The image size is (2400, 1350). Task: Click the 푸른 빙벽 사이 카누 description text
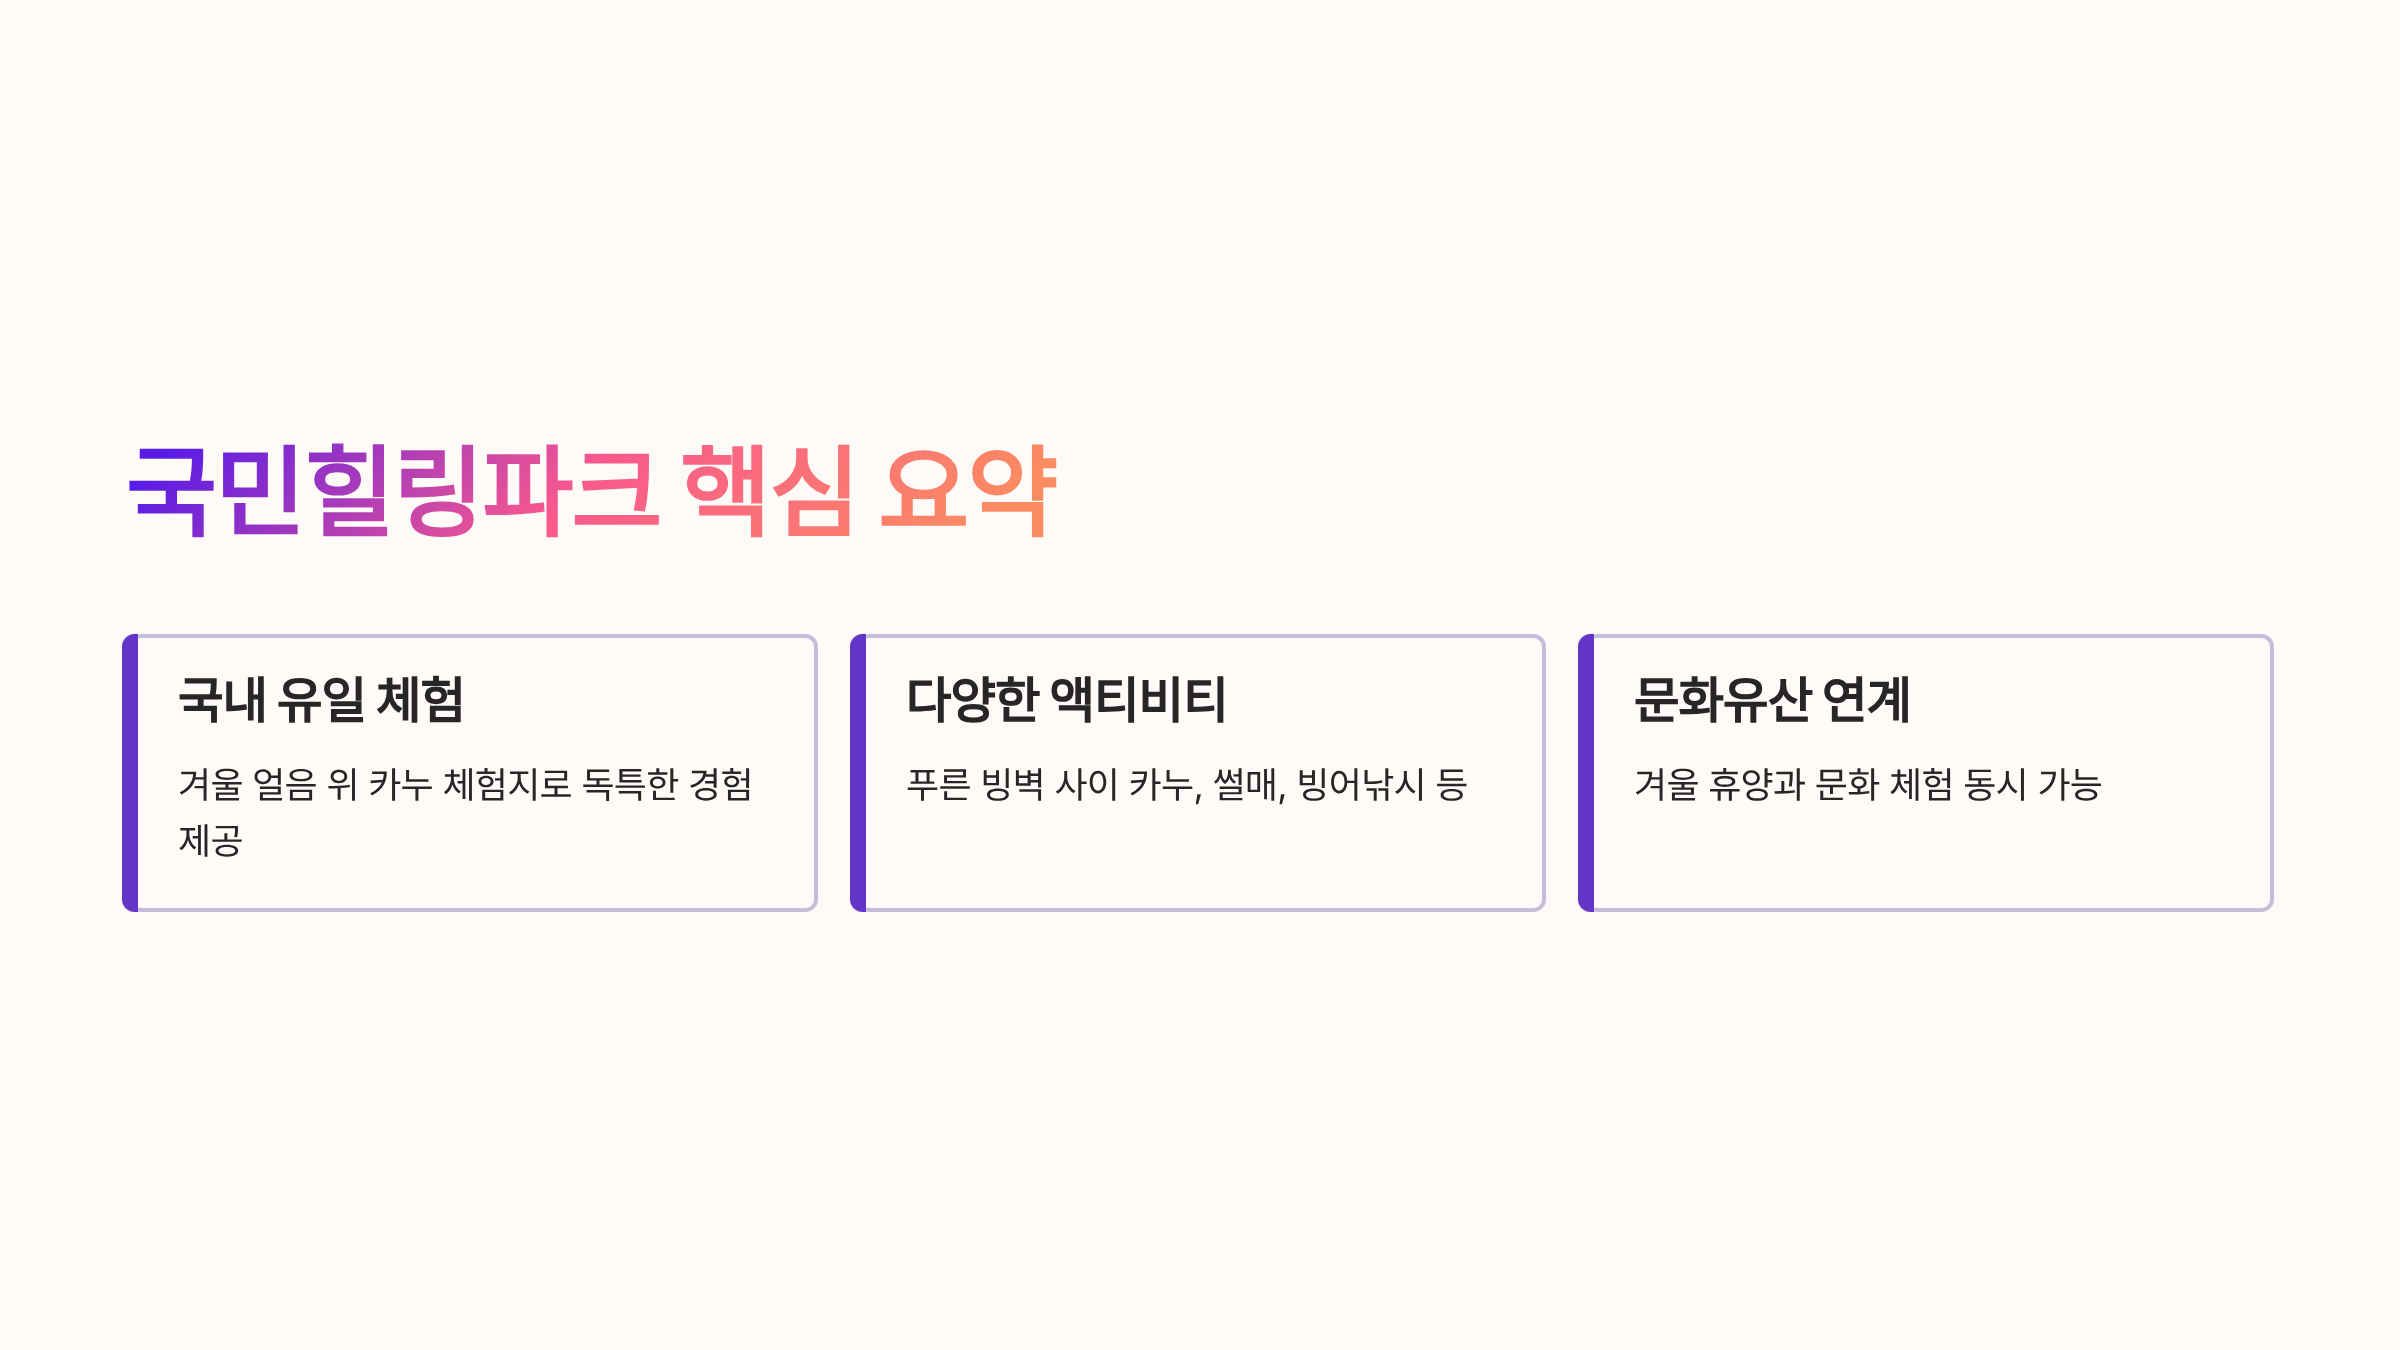click(x=1187, y=784)
